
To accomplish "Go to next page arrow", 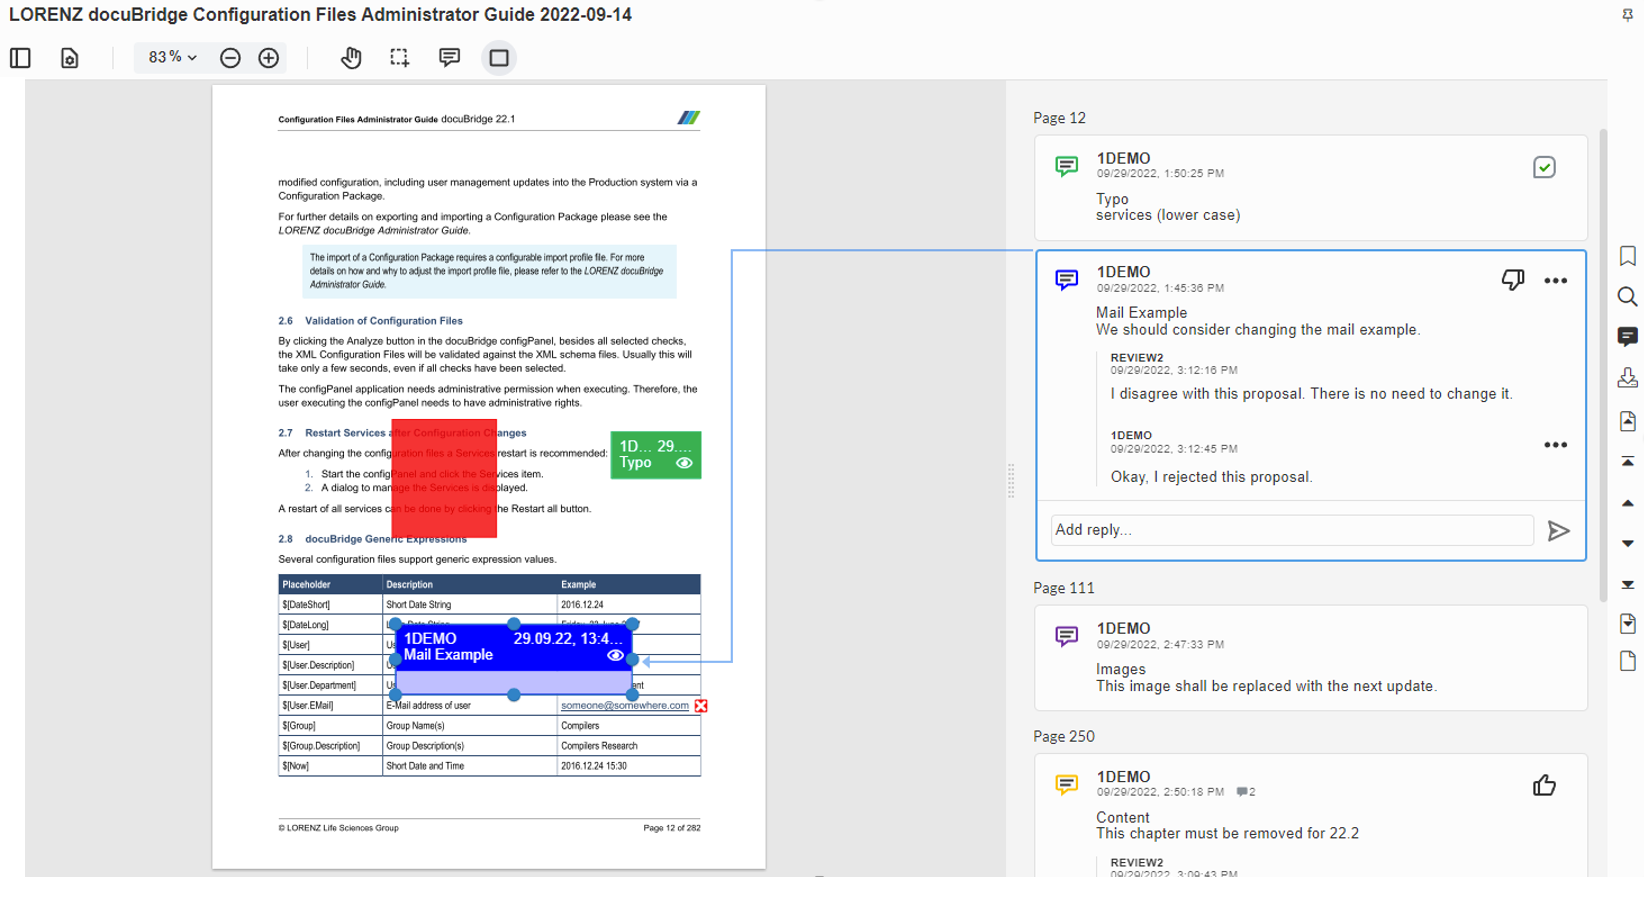I will point(1628,543).
